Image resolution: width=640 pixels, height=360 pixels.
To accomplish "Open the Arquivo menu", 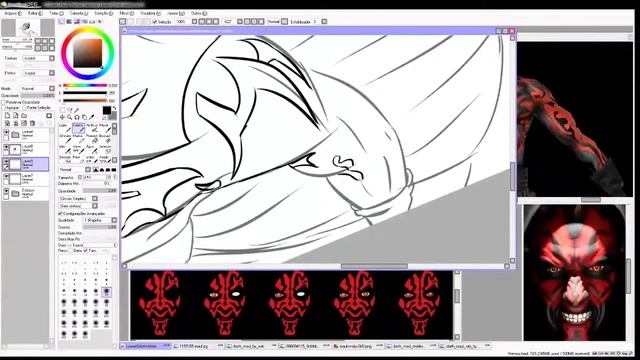I will tap(12, 13).
